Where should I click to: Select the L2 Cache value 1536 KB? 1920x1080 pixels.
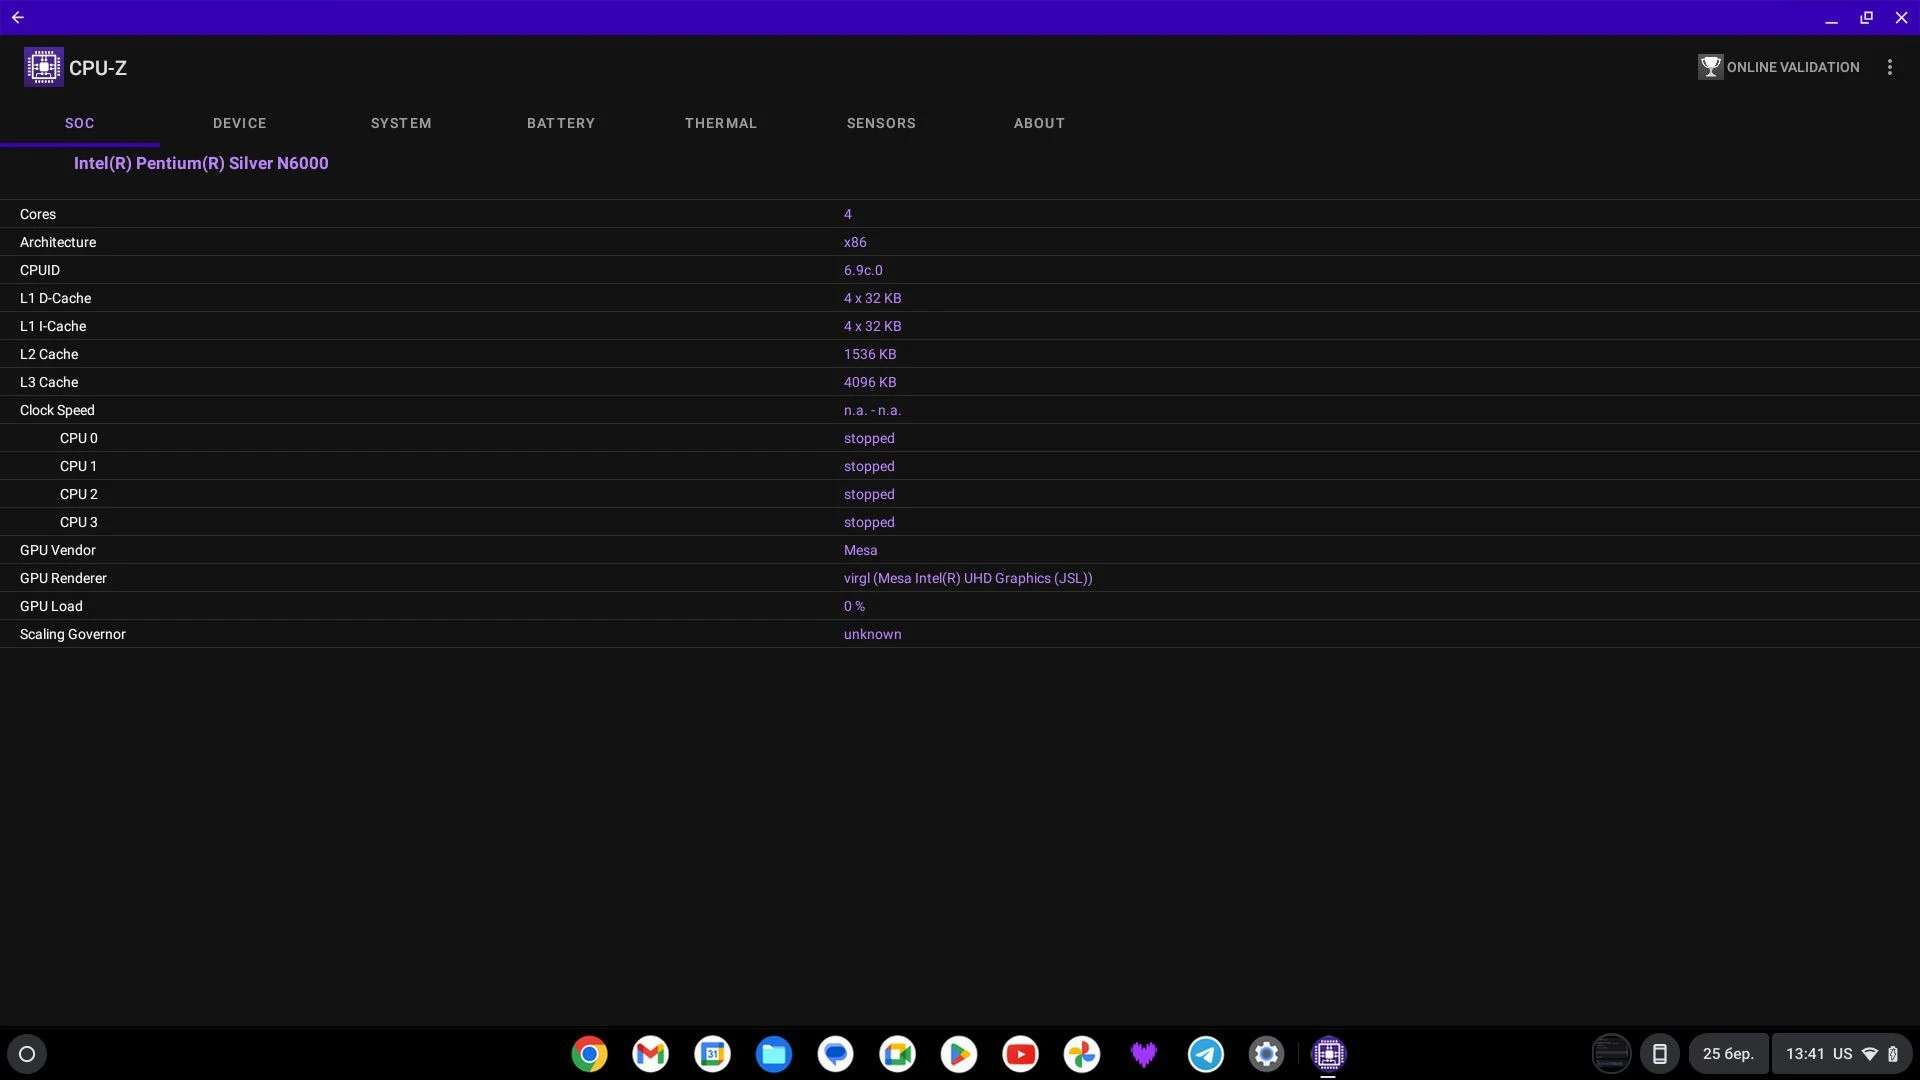(870, 354)
